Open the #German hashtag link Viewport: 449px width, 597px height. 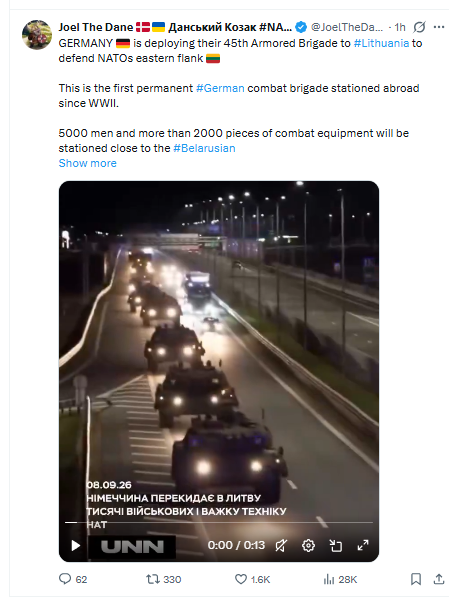tap(220, 88)
